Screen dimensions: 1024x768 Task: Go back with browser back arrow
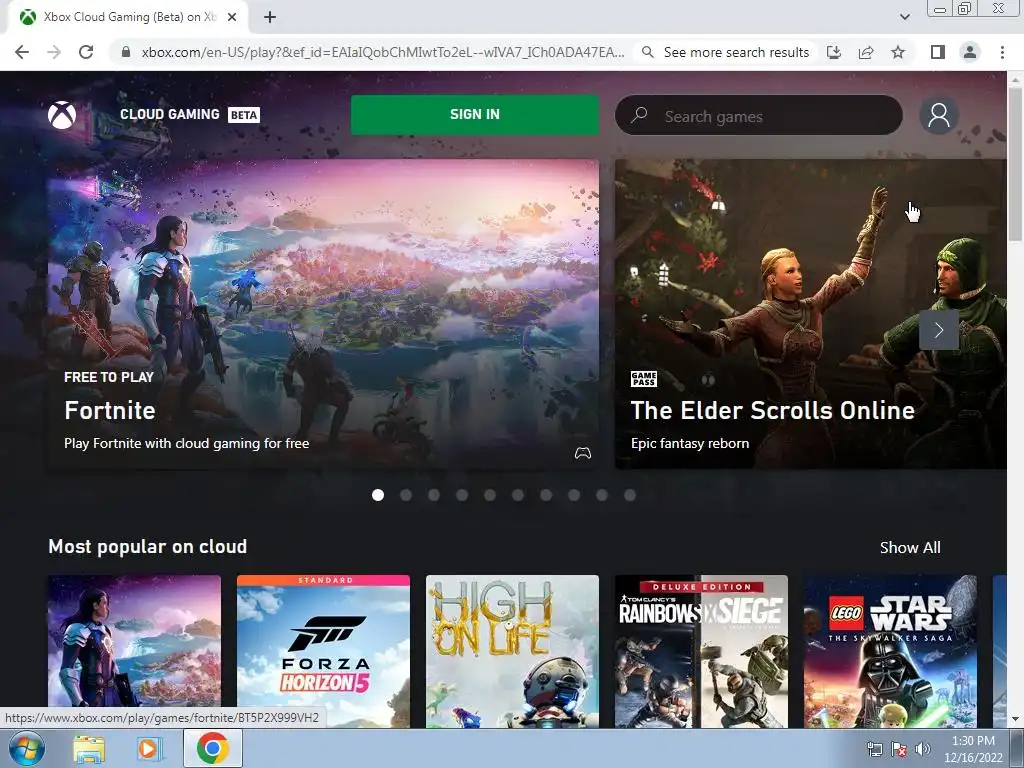click(22, 52)
